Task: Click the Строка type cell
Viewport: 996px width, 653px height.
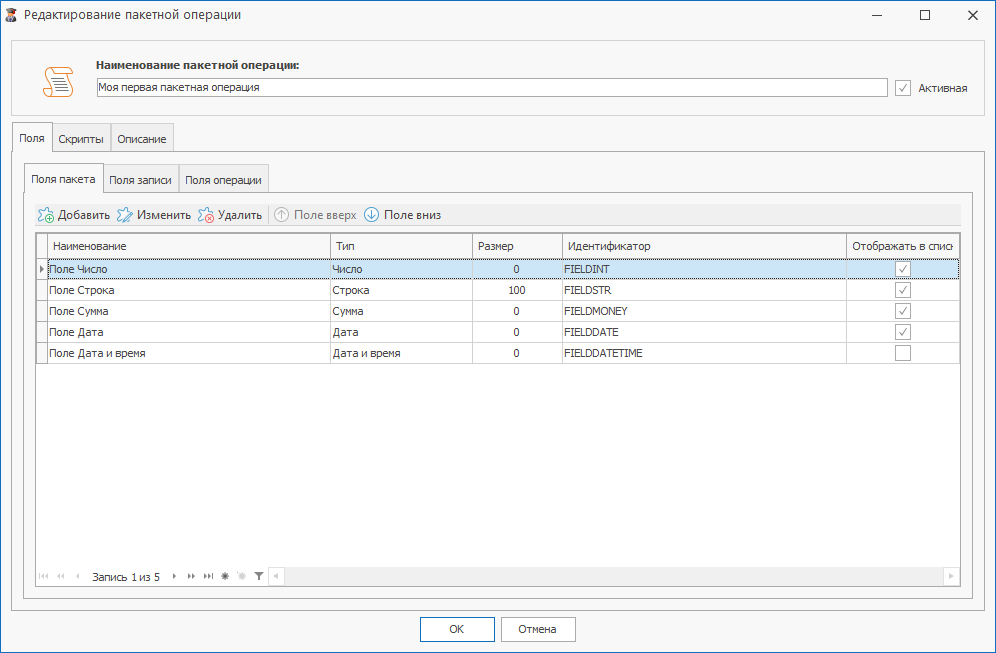Action: point(401,290)
